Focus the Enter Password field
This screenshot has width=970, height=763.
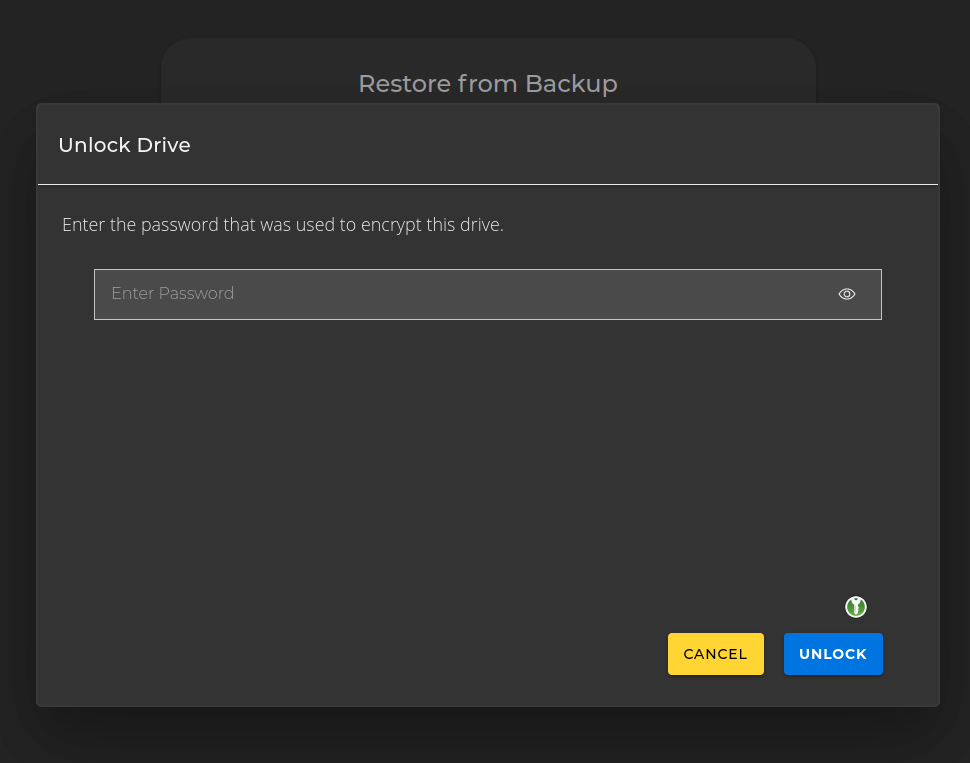tap(460, 294)
